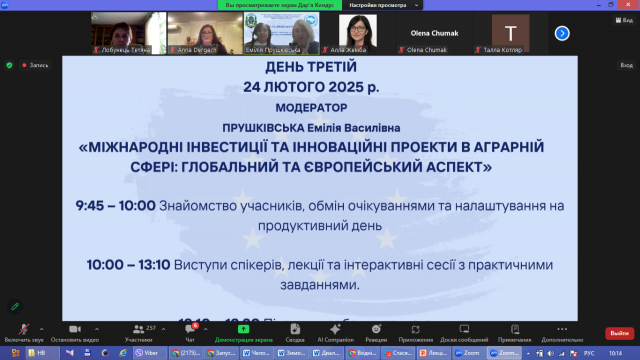640x360 pixels.
Task: Click the green encryption shield icon
Action: 9,65
